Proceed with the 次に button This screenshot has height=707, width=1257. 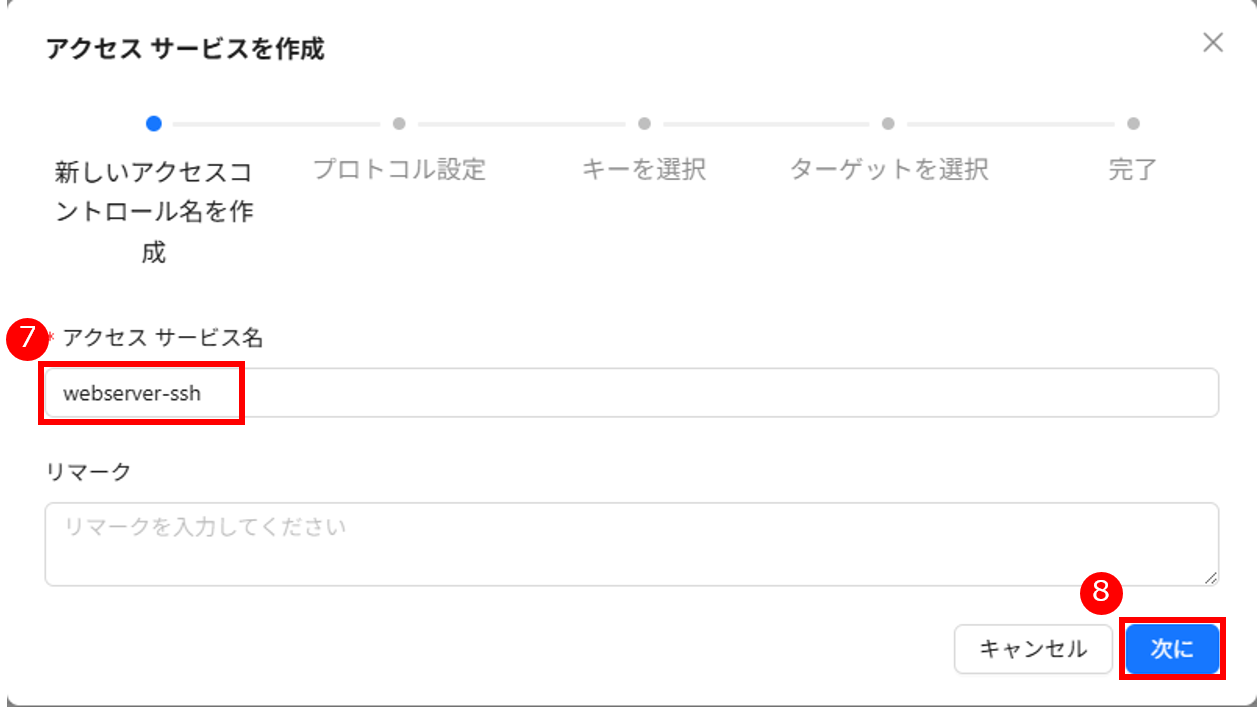1172,650
